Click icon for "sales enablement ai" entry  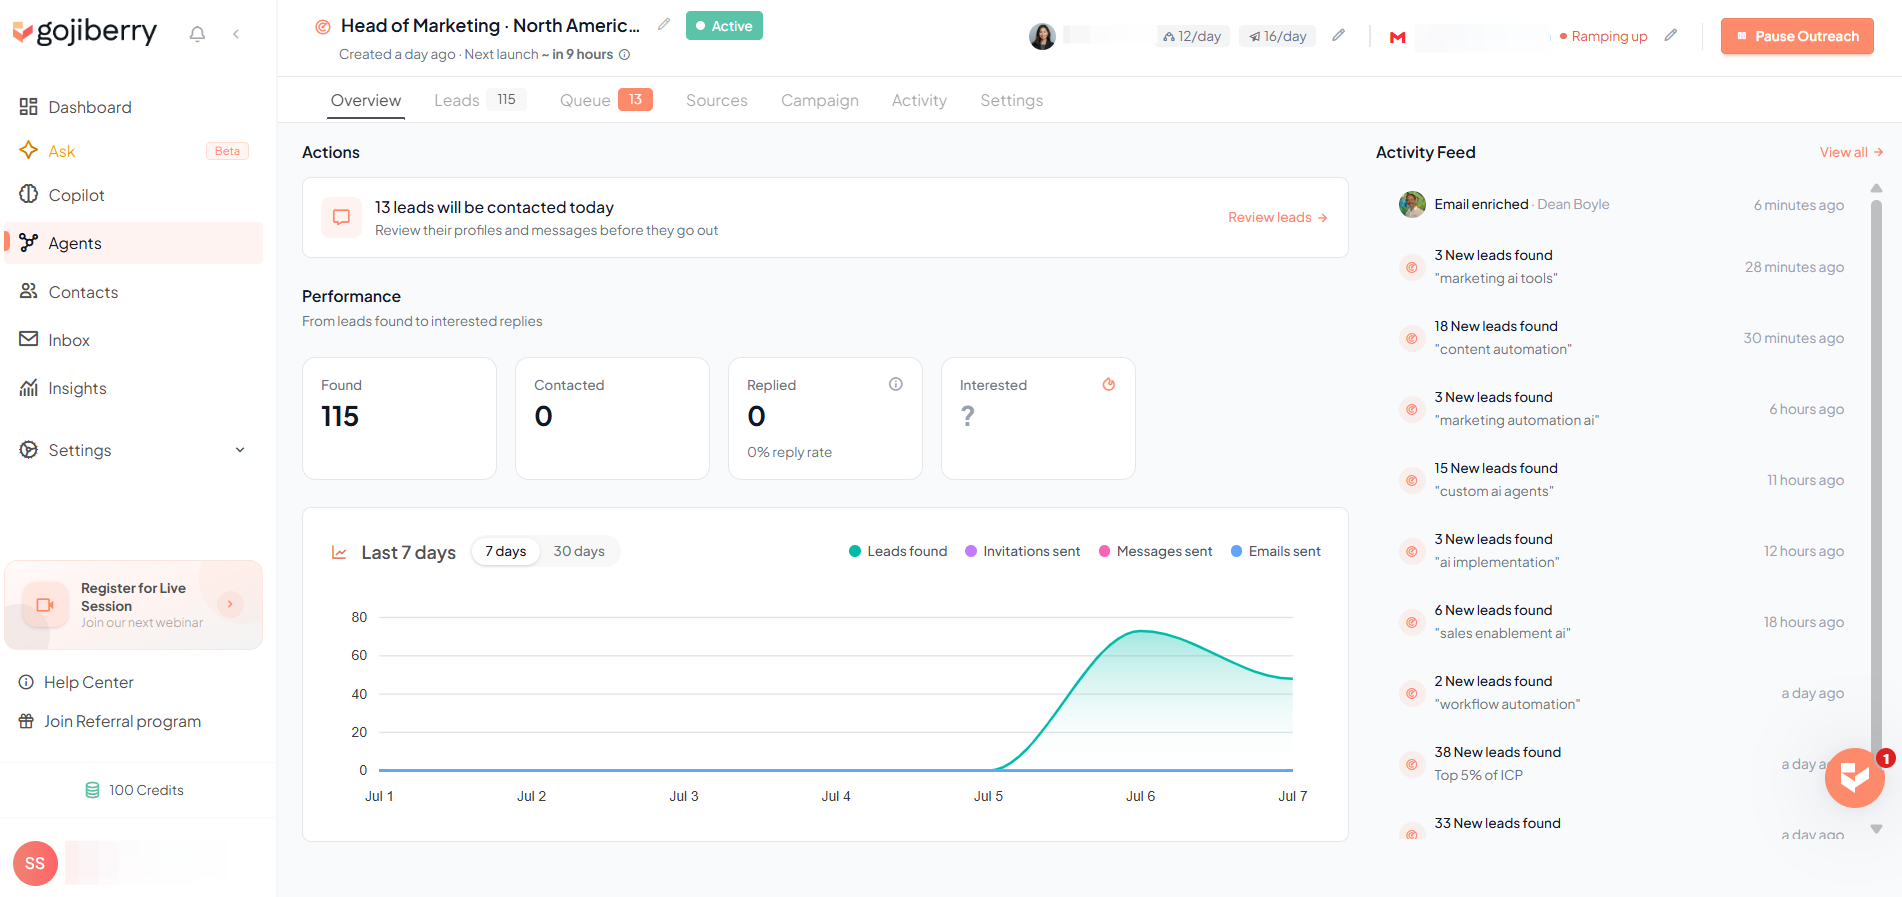[1412, 622]
